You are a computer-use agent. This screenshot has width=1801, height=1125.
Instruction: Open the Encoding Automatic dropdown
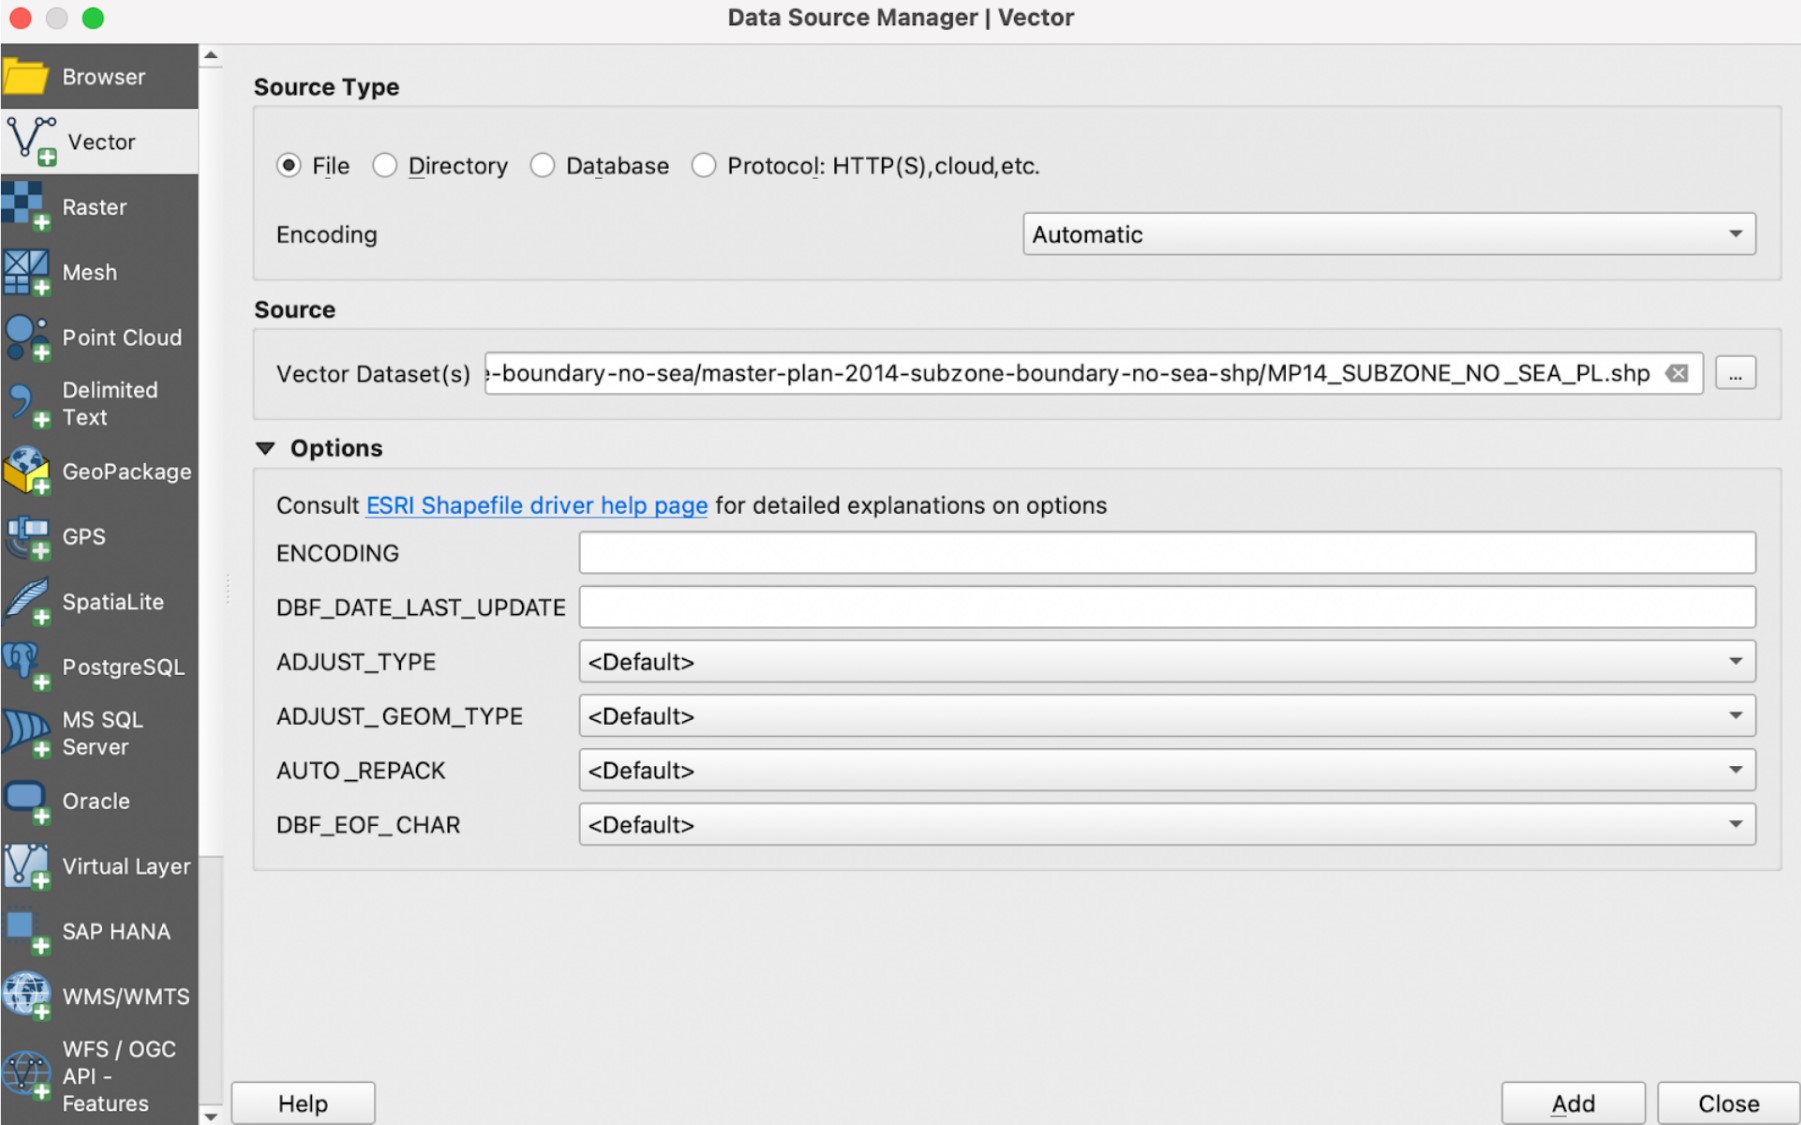coord(1388,234)
